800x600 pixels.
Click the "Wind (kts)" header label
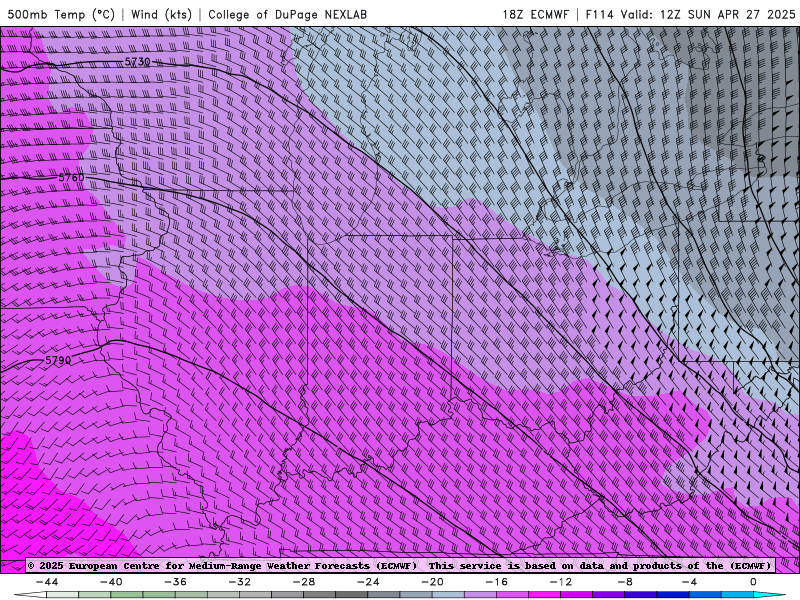tap(161, 14)
